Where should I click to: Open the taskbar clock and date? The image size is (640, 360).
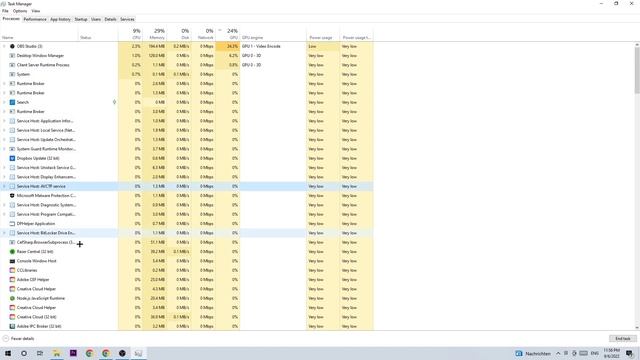[611, 353]
